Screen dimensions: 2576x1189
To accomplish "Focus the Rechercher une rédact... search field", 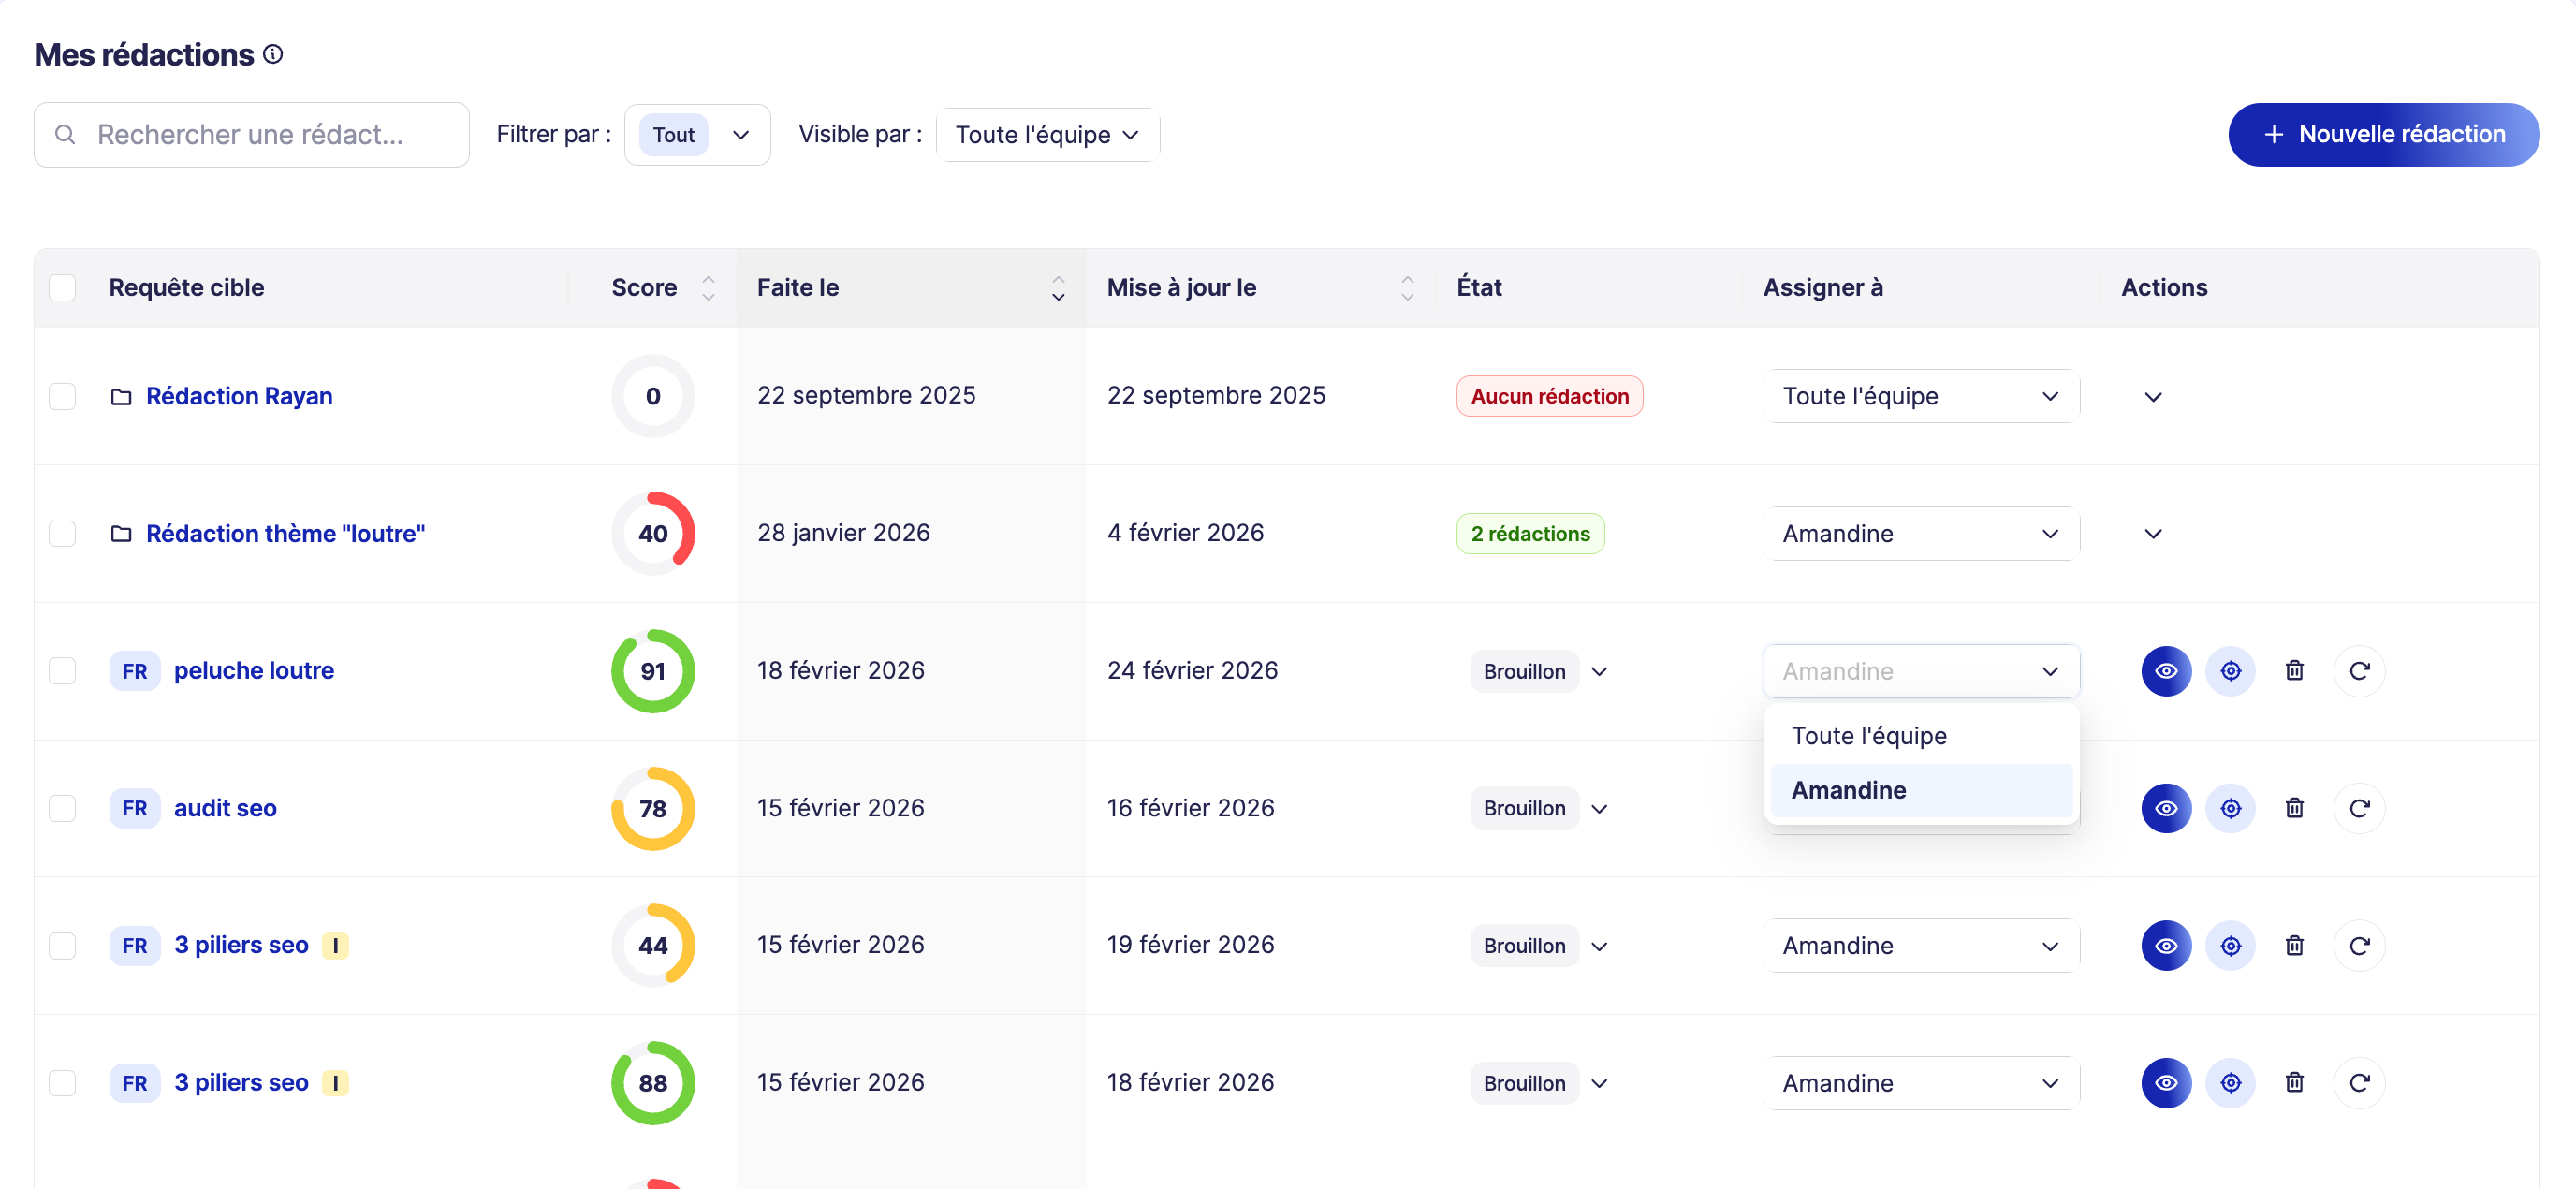I will pos(252,135).
